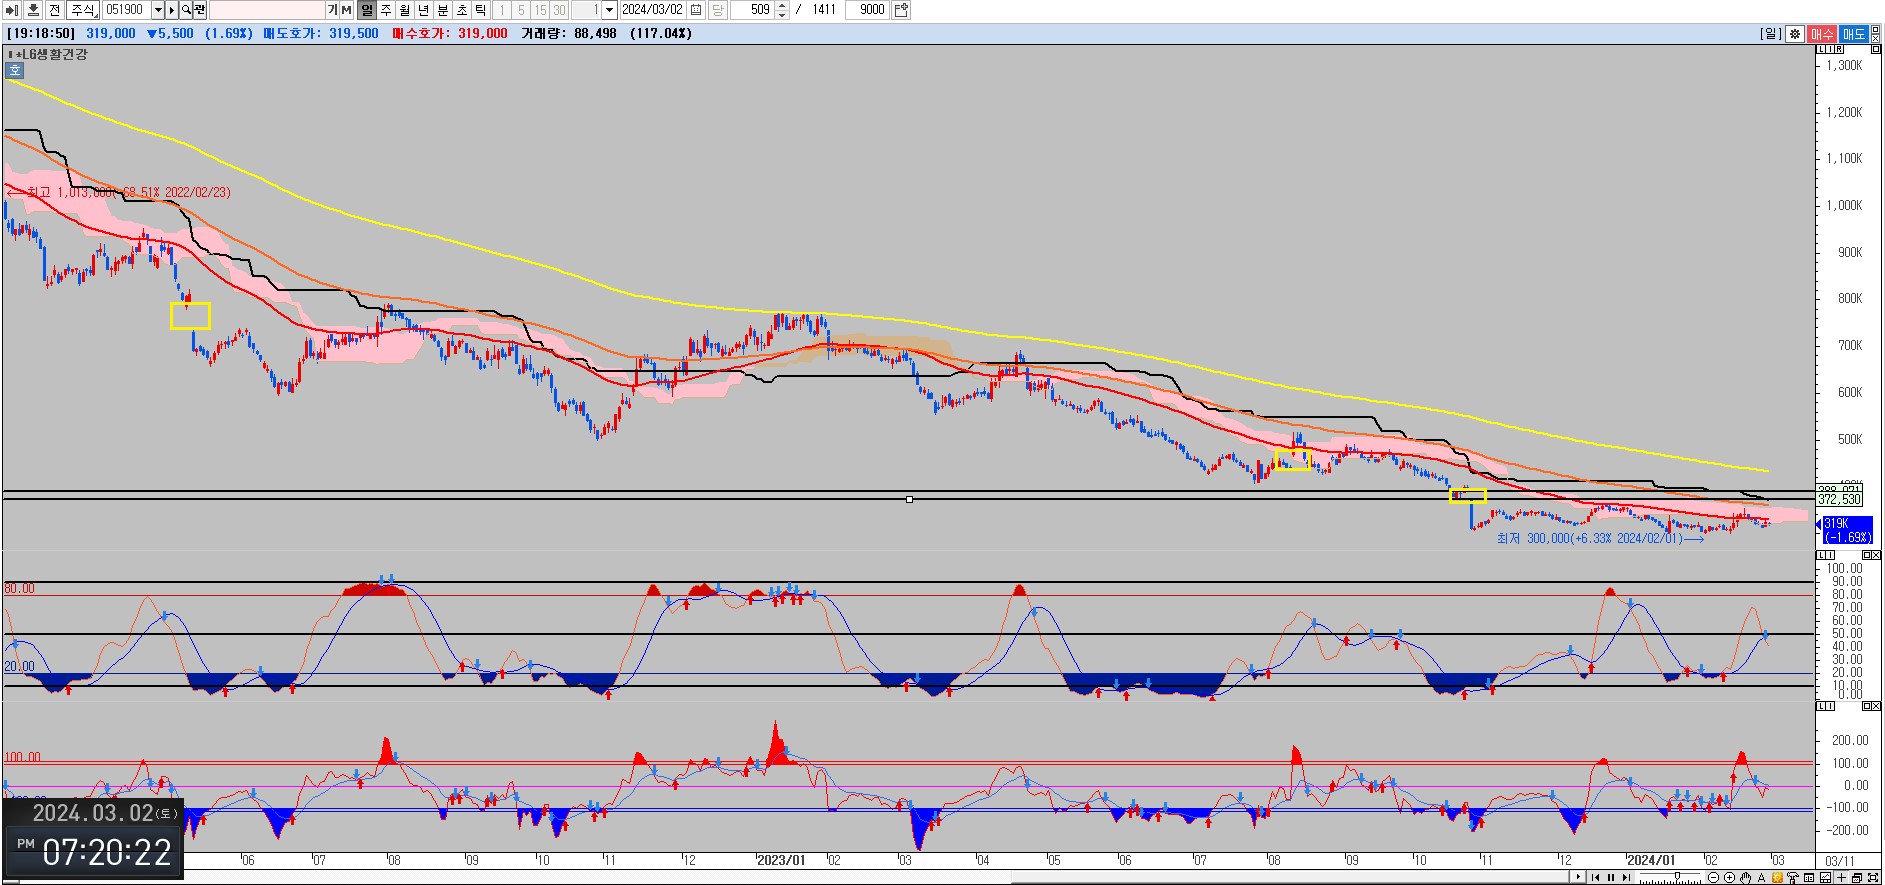This screenshot has height=885, width=1885.
Task: Close the stochastic indicator panel
Action: 1874,555
